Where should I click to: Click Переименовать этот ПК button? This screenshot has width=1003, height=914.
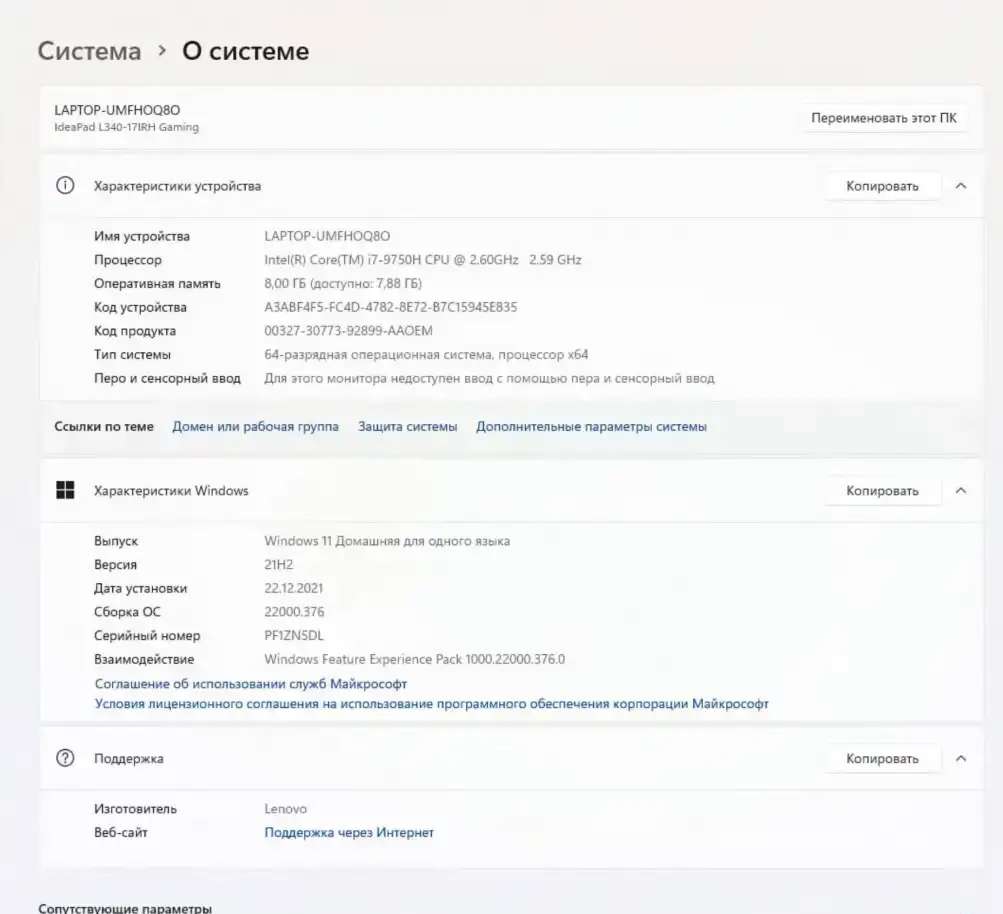[884, 118]
